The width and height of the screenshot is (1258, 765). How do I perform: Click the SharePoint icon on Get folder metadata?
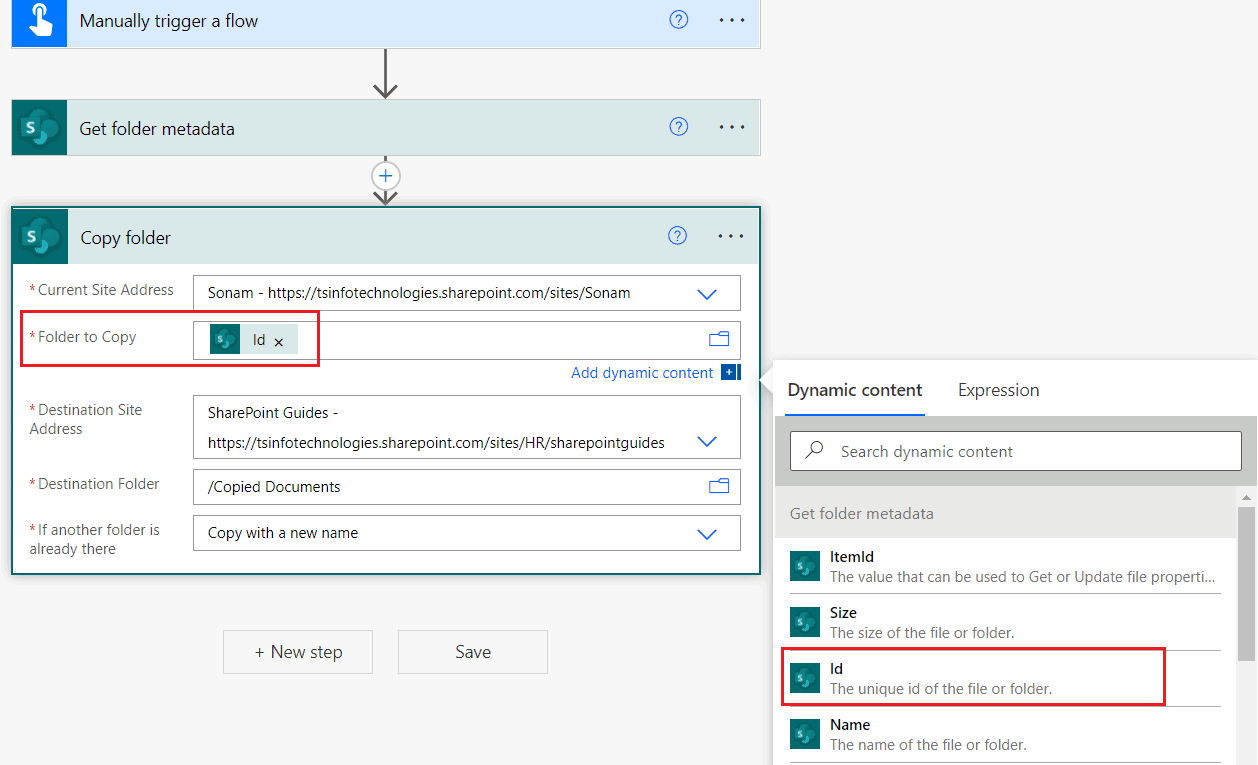click(38, 127)
